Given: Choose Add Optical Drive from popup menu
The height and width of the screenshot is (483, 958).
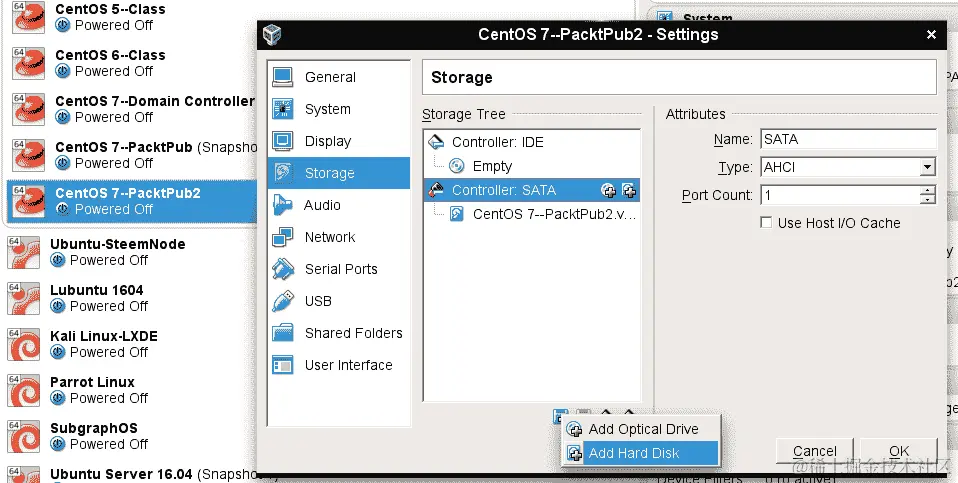Looking at the screenshot, I should coord(640,429).
